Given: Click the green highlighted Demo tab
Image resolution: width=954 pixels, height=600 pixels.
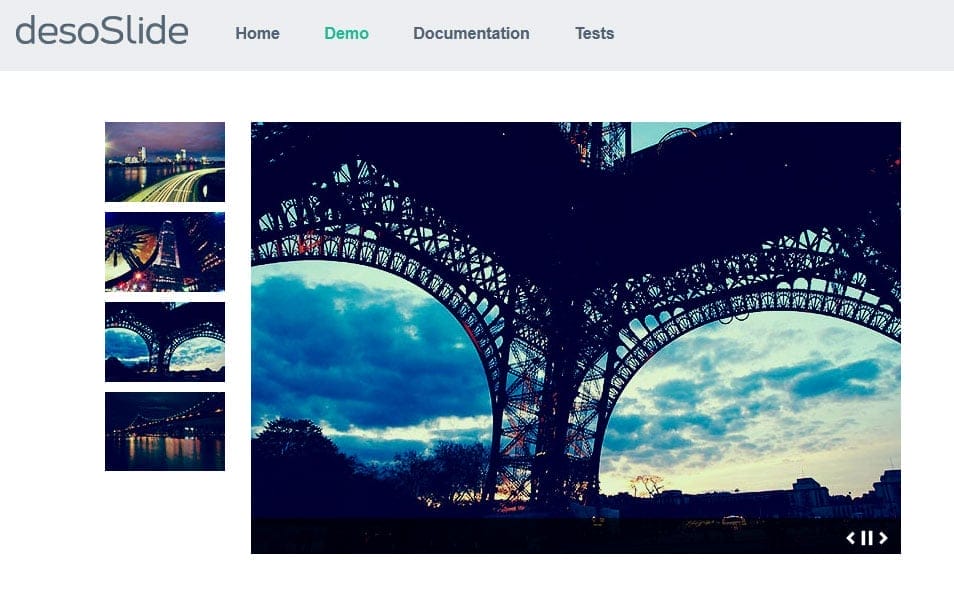Looking at the screenshot, I should pyautogui.click(x=346, y=33).
